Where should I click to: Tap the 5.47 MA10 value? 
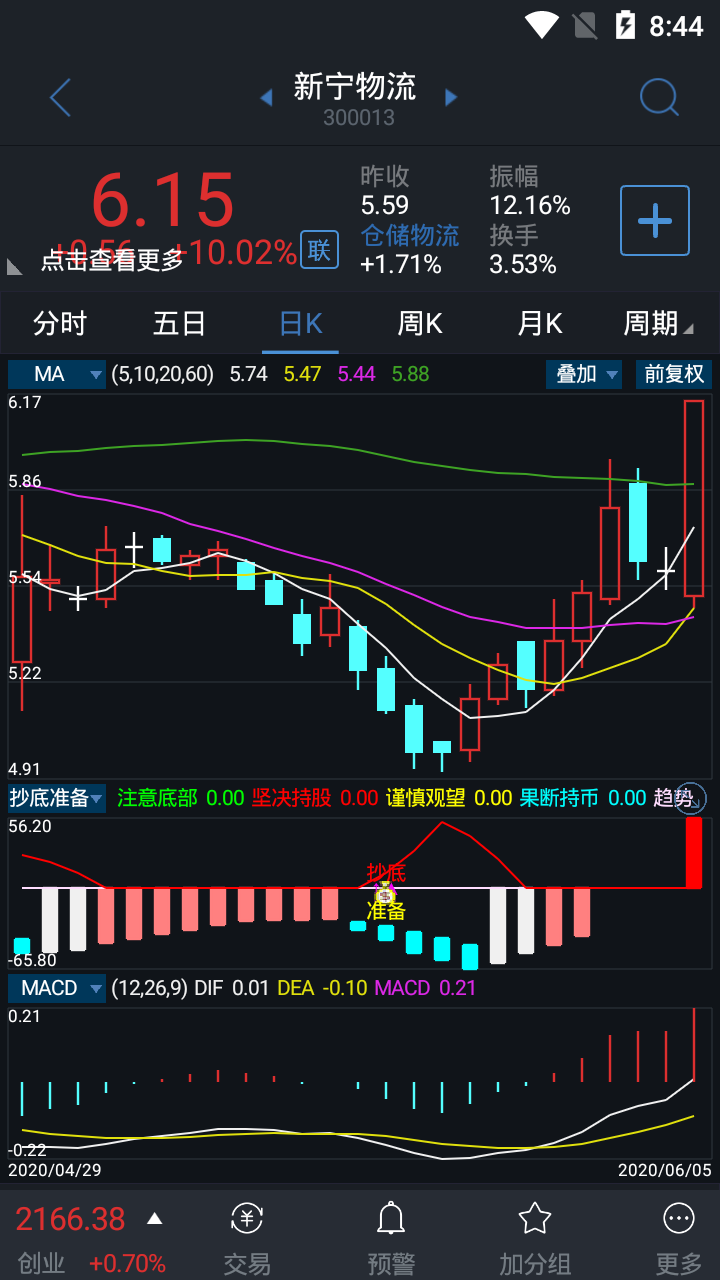(302, 374)
